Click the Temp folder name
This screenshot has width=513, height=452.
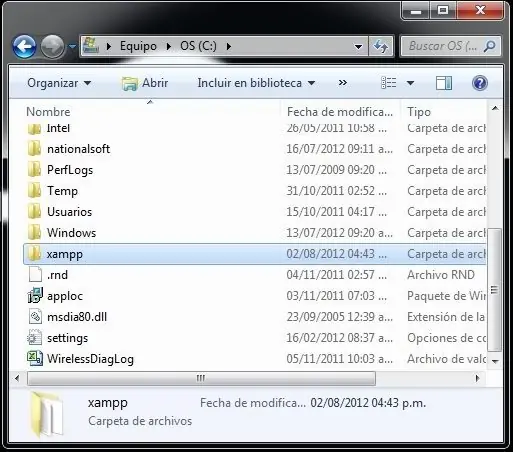pyautogui.click(x=62, y=191)
